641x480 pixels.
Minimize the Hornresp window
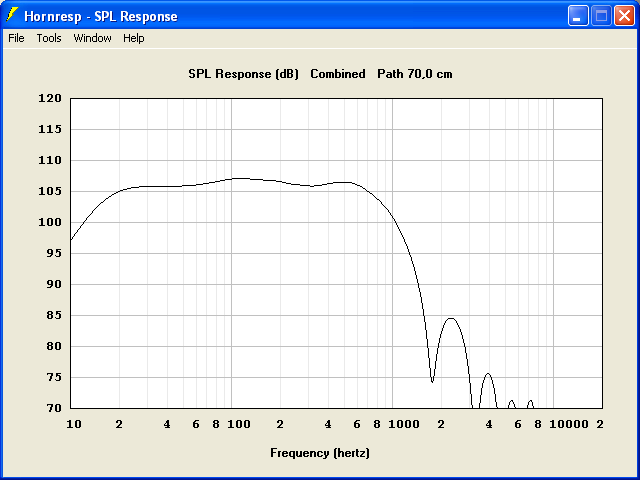tap(578, 16)
